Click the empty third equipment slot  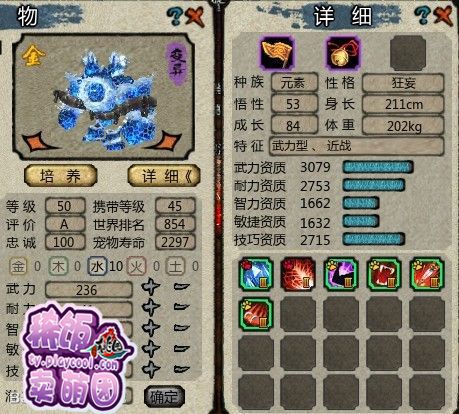pyautogui.click(x=408, y=53)
